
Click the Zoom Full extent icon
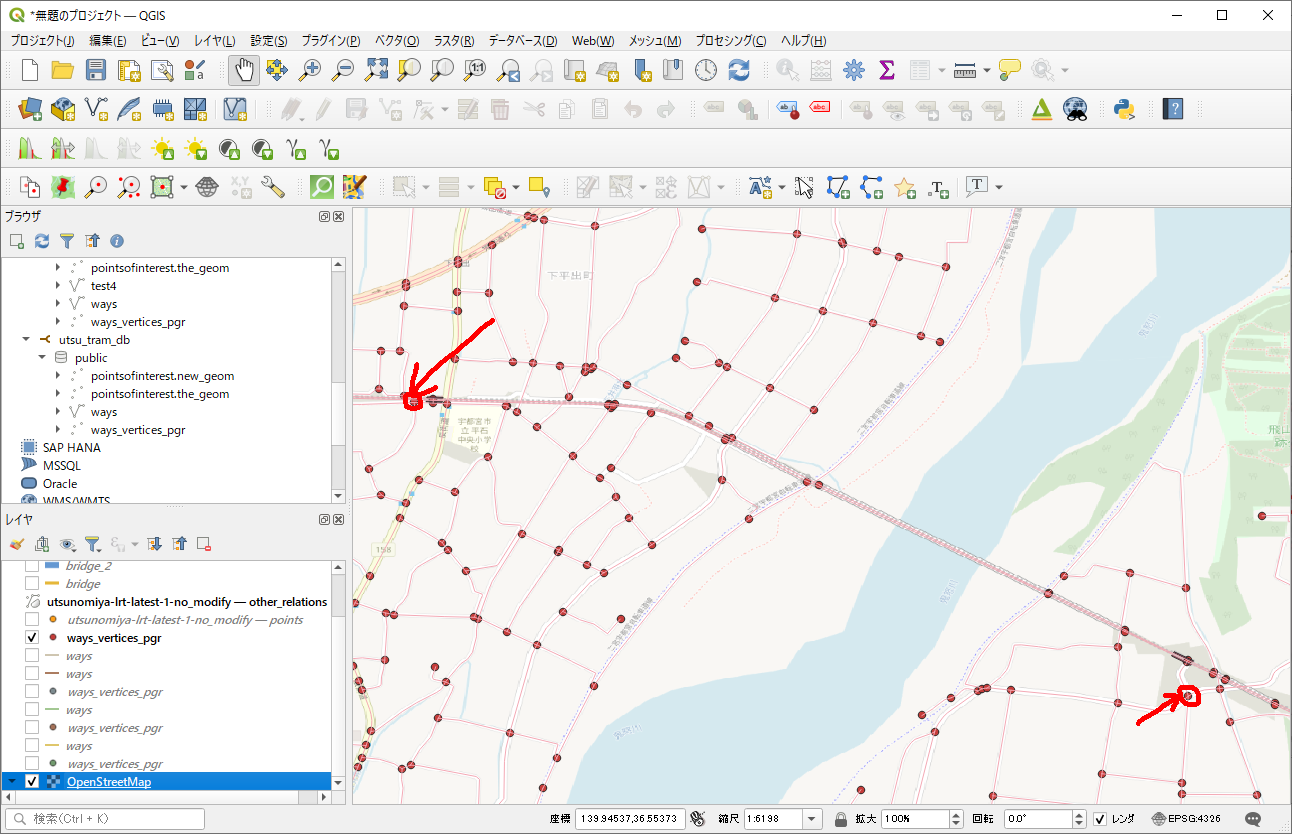point(376,70)
